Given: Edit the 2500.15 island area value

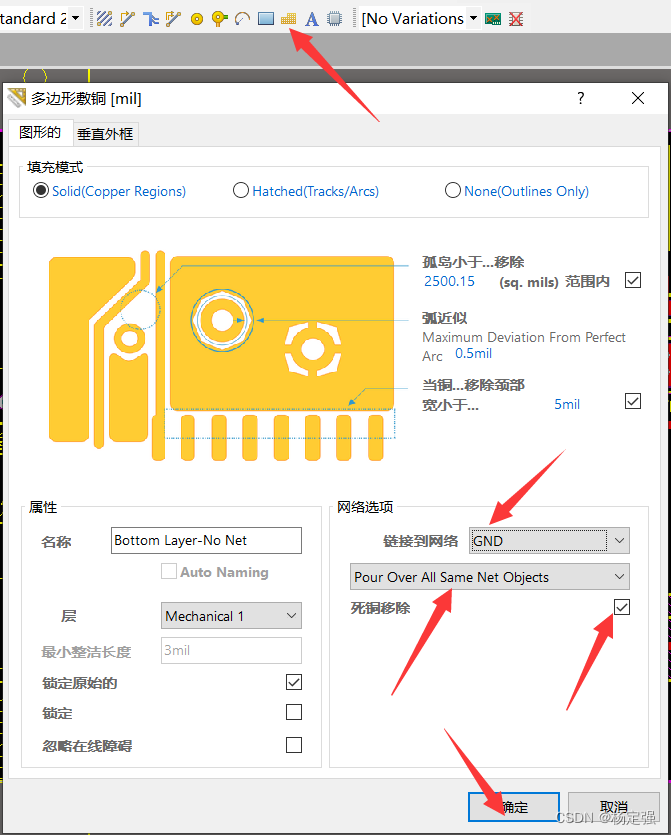Looking at the screenshot, I should (449, 281).
